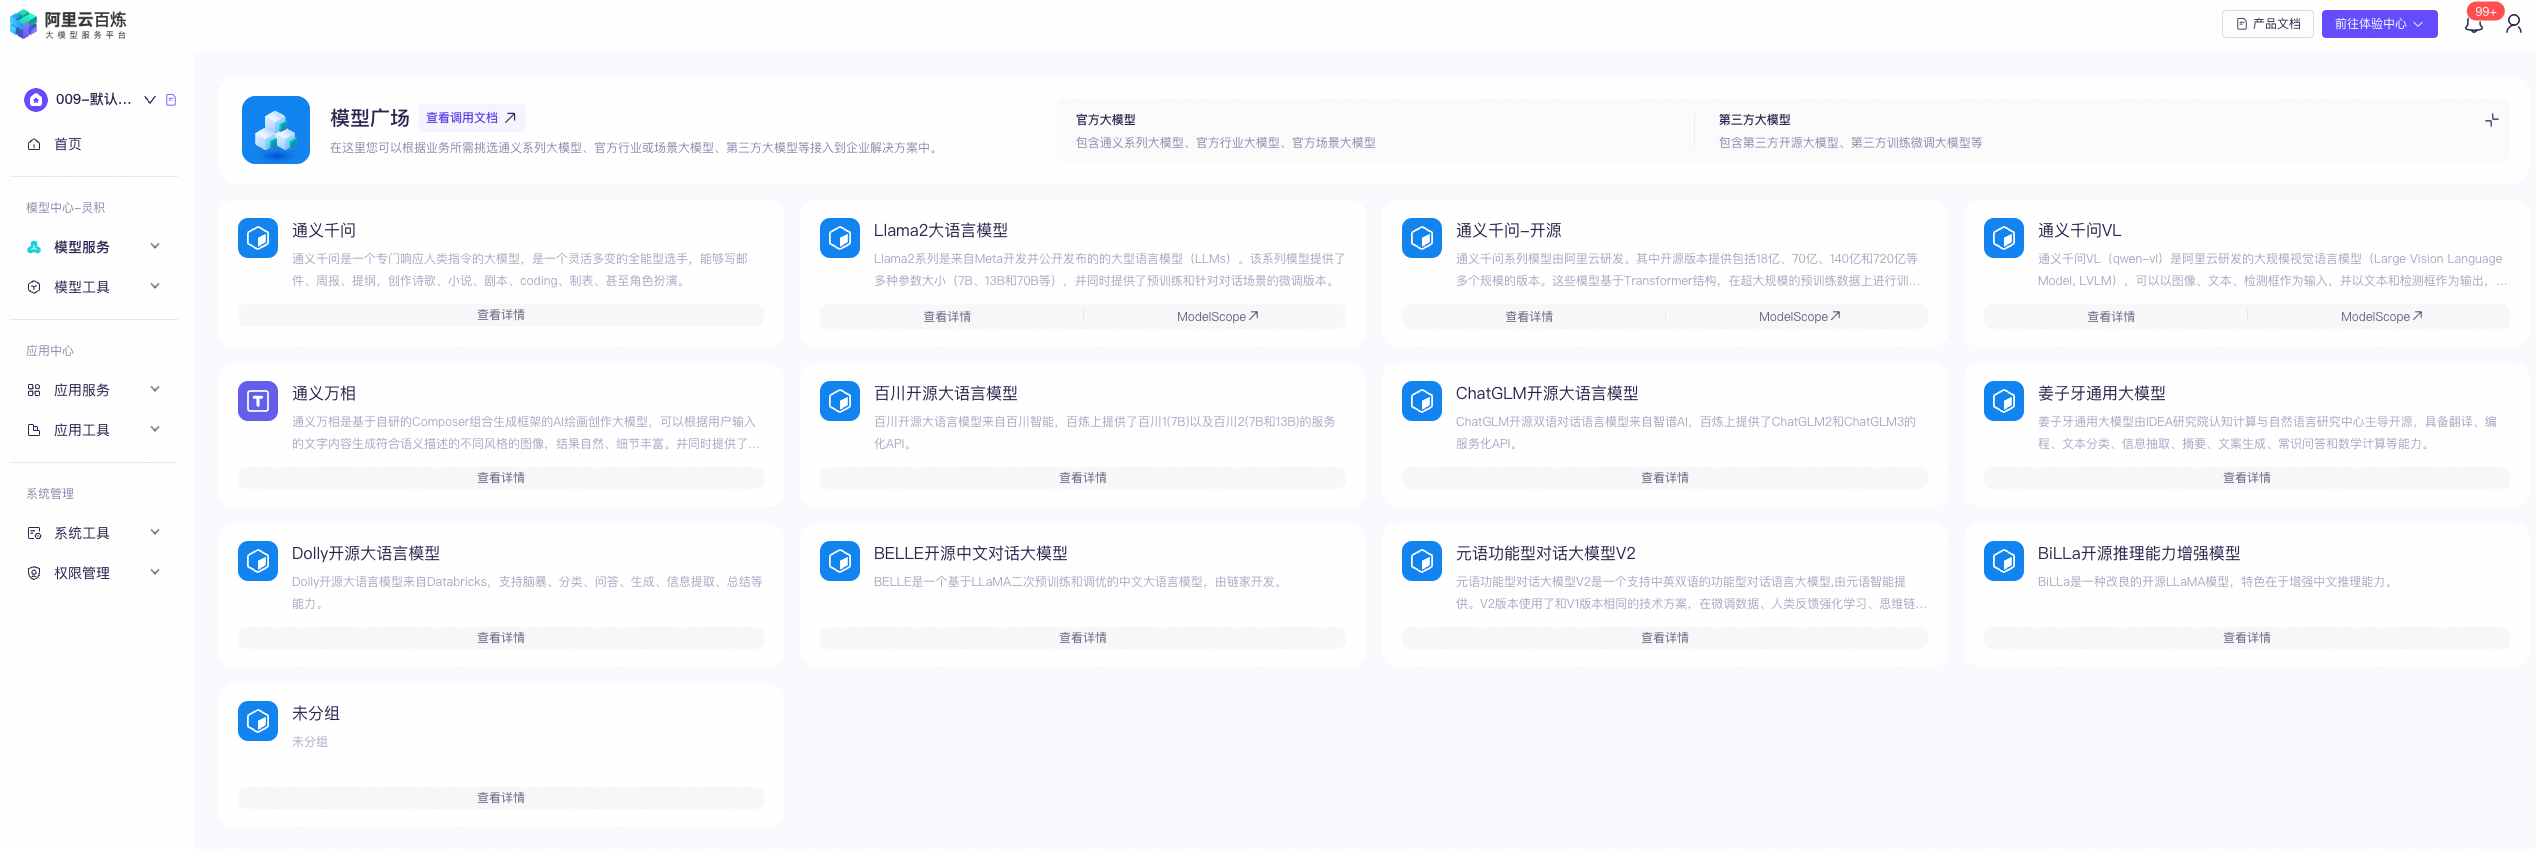The width and height of the screenshot is (2536, 849).
Task: Click 查看详情 on the 百川开源大语言模型 card
Action: click(x=1083, y=478)
